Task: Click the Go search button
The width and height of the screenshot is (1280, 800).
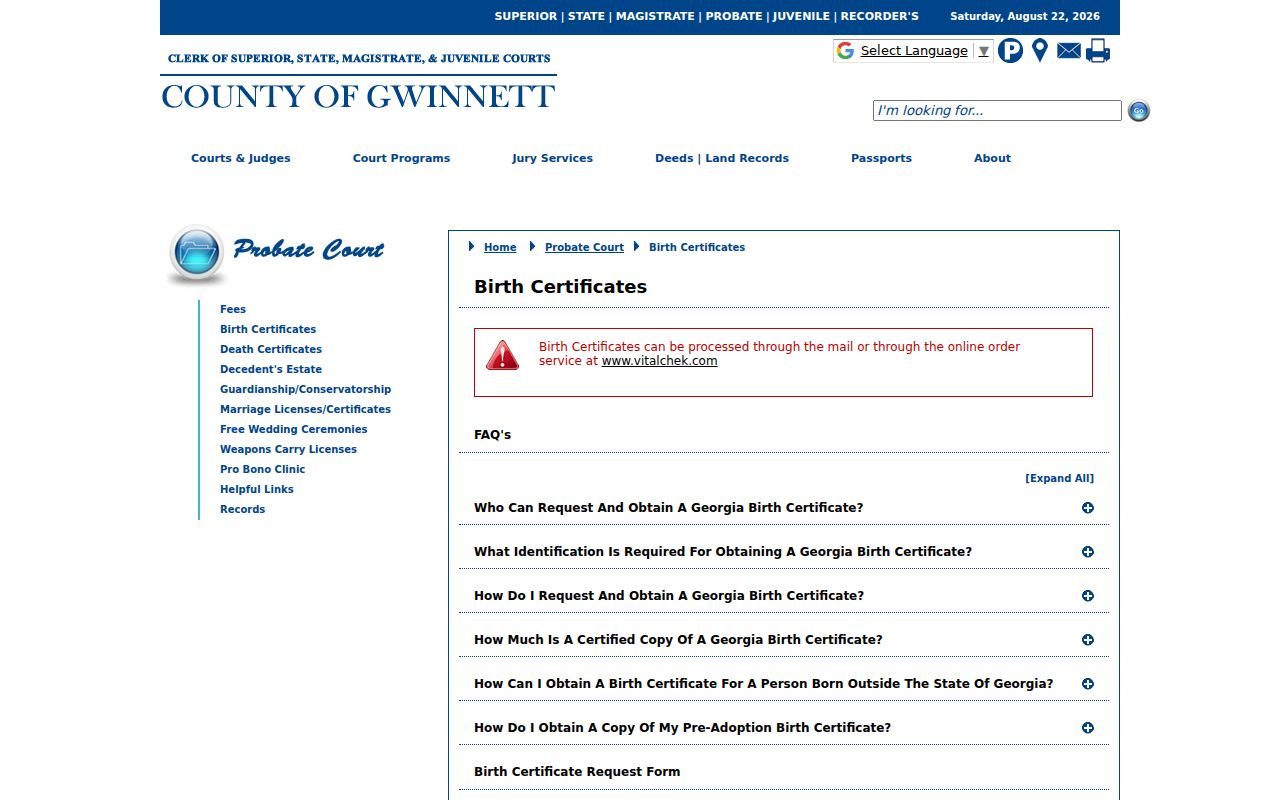Action: [1139, 111]
